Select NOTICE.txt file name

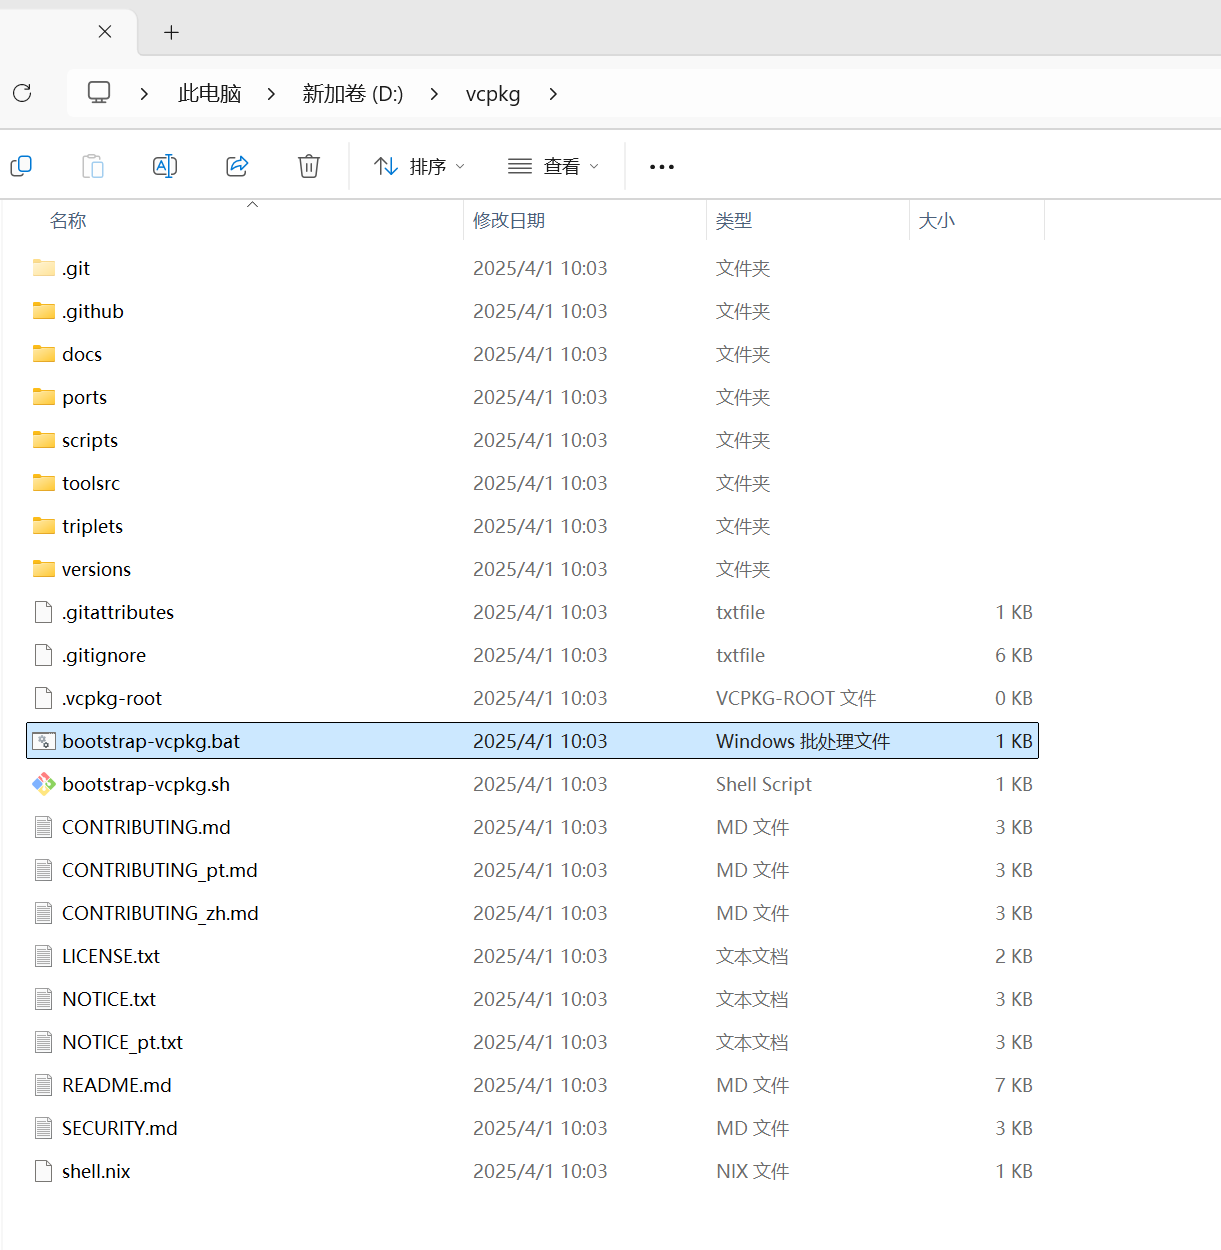[x=109, y=999]
